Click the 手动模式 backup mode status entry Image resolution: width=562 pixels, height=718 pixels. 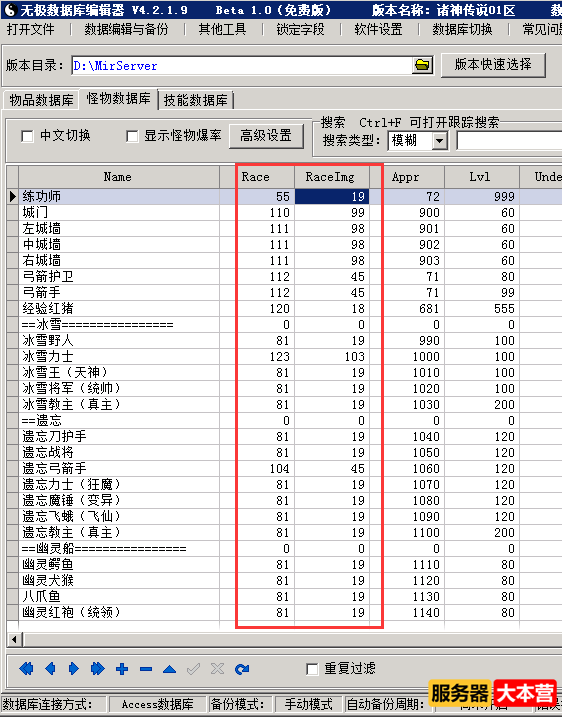click(308, 704)
